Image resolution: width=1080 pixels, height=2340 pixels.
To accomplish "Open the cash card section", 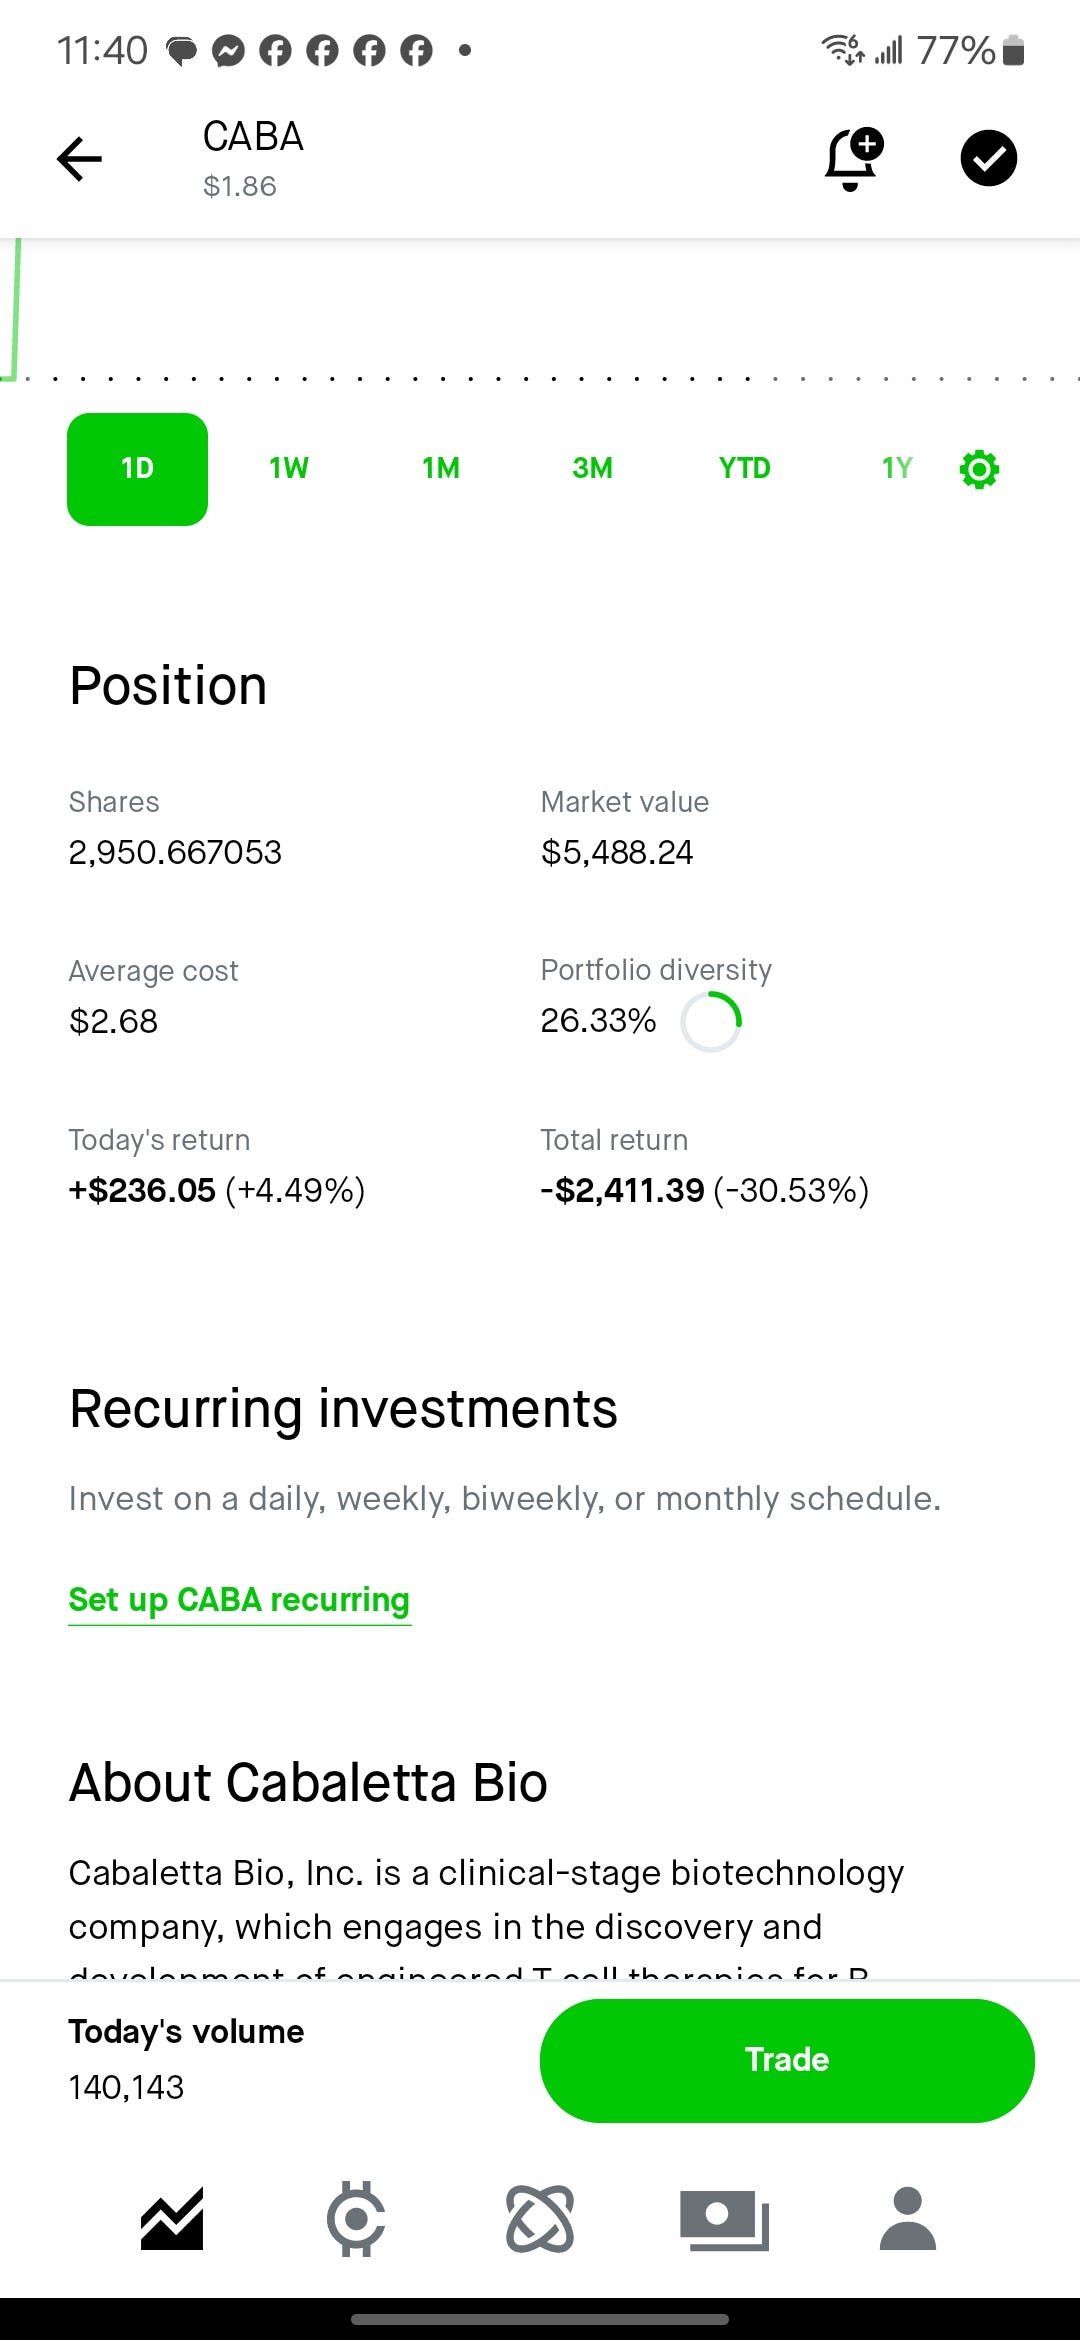I will click(724, 2222).
